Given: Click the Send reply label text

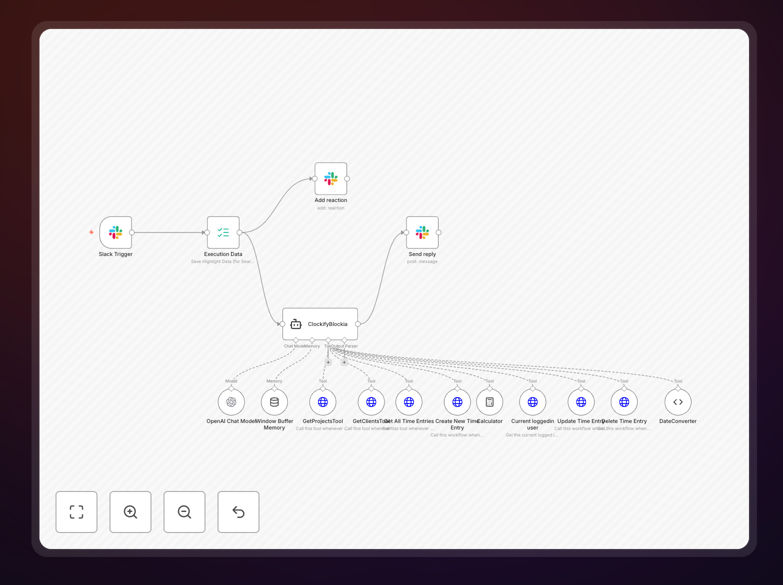Looking at the screenshot, I should click(422, 254).
